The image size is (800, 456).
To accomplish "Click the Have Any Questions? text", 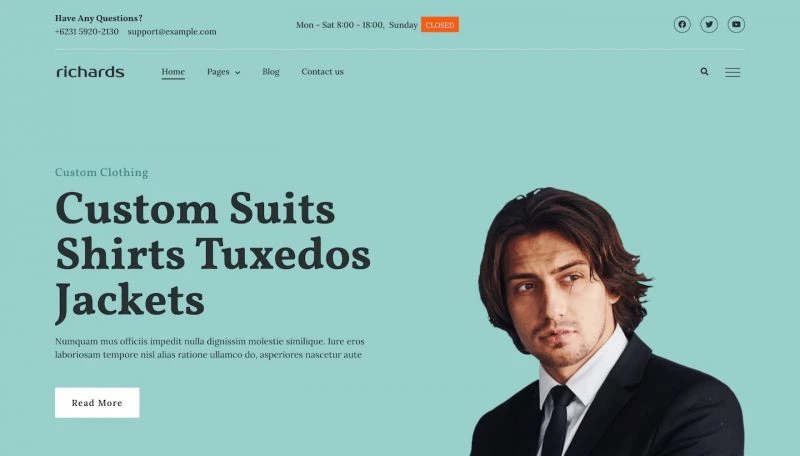I will [x=99, y=18].
